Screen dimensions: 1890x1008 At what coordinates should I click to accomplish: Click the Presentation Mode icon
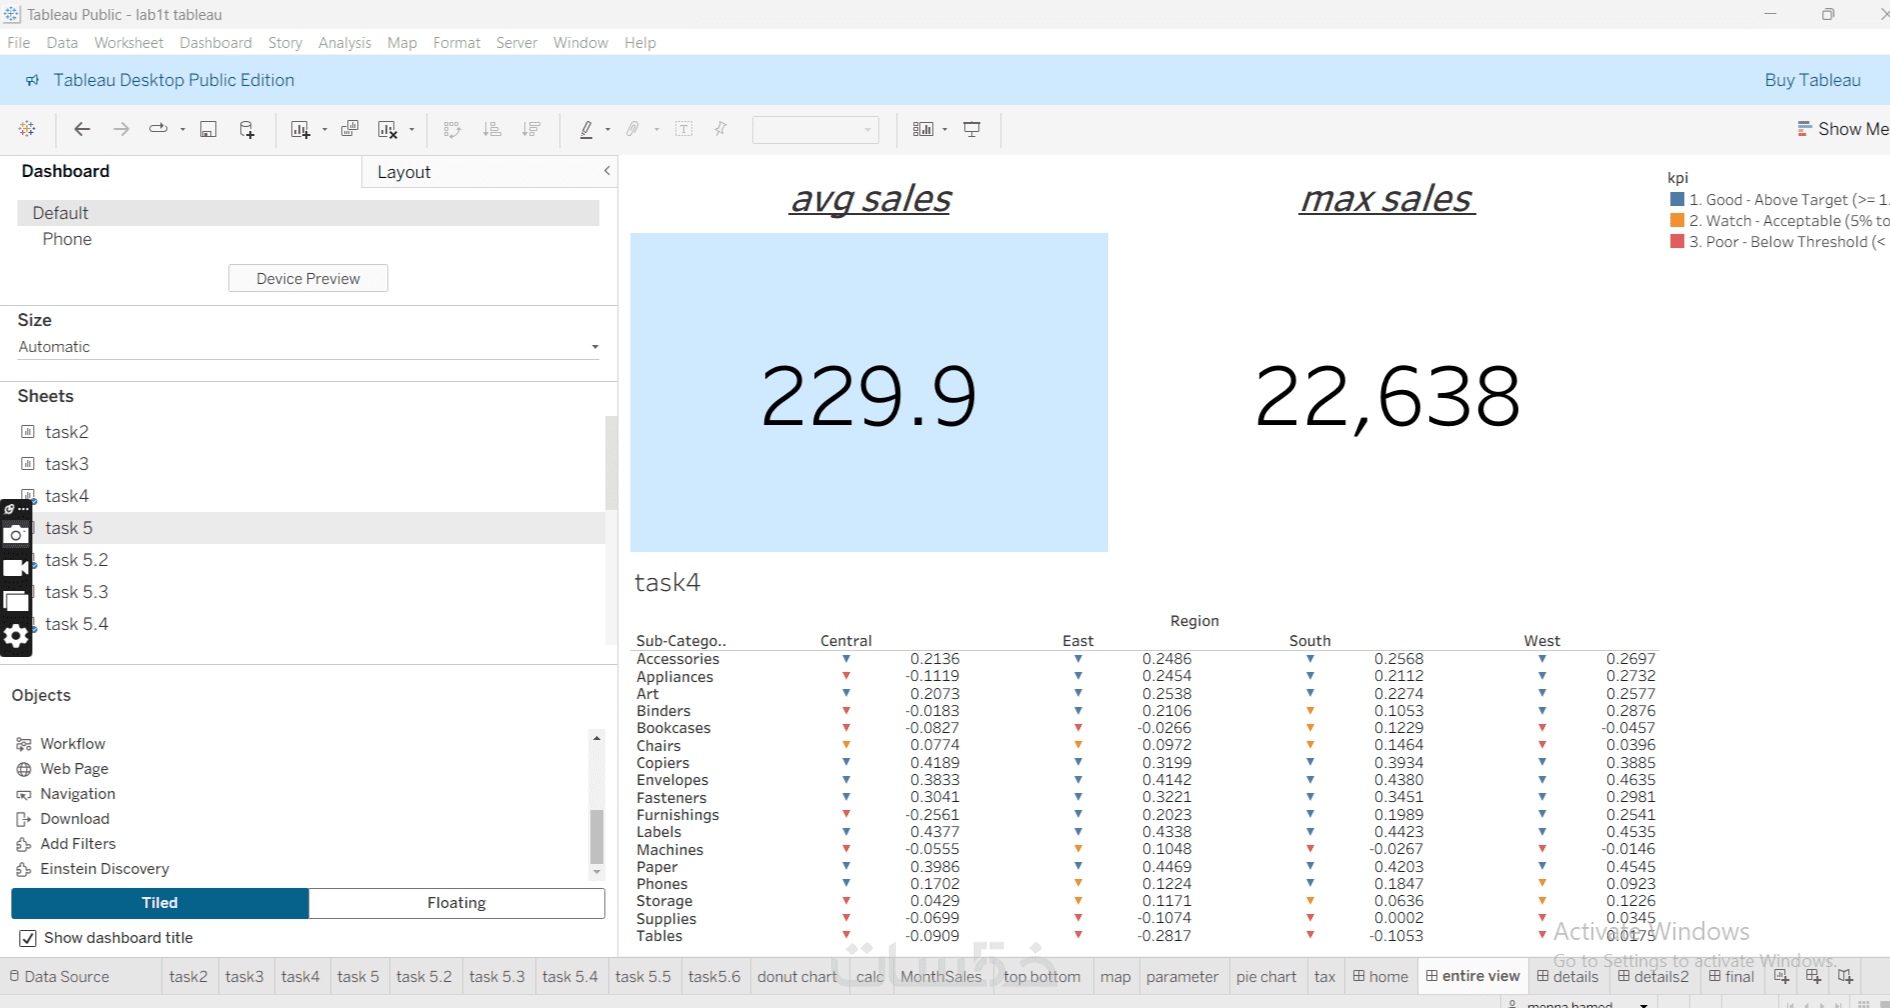(x=972, y=129)
